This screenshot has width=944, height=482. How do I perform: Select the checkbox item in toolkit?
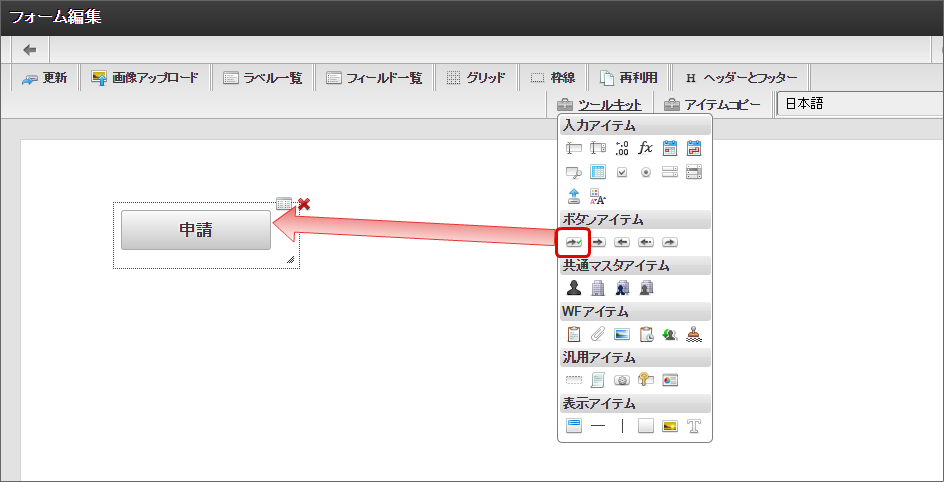622,172
